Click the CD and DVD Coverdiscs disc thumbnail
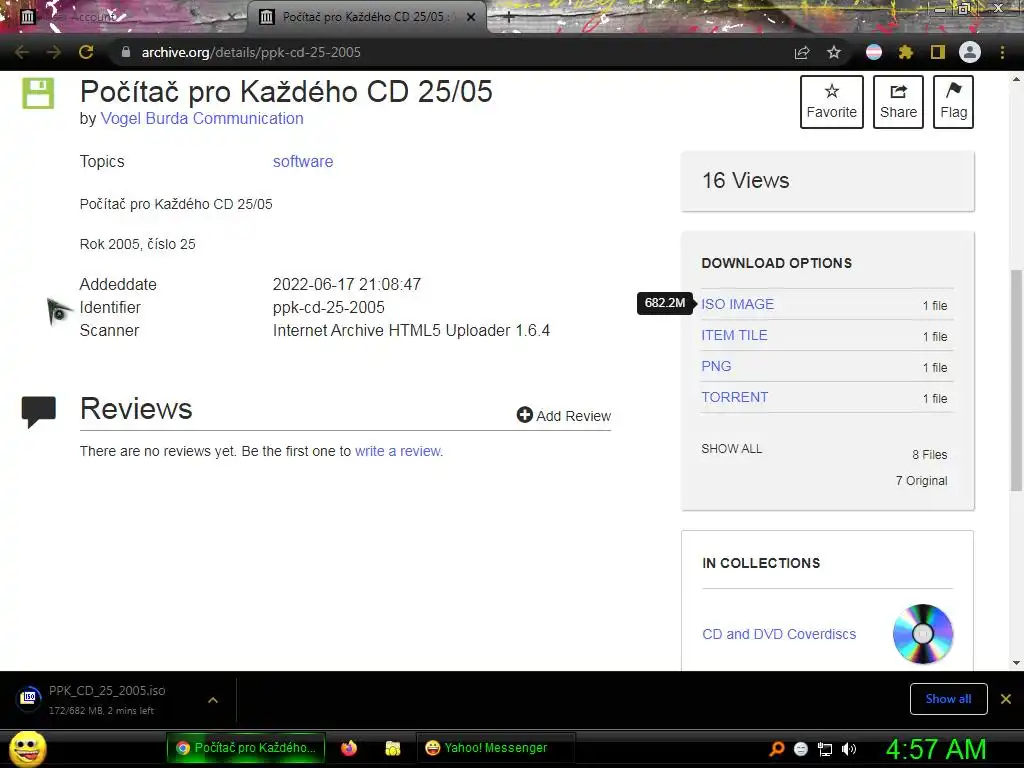The width and height of the screenshot is (1024, 768). pos(923,633)
